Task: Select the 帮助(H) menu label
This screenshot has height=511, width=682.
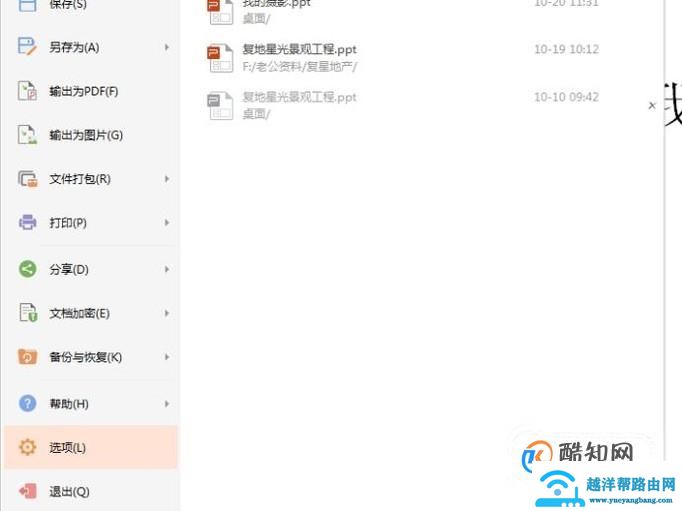Action: 69,404
